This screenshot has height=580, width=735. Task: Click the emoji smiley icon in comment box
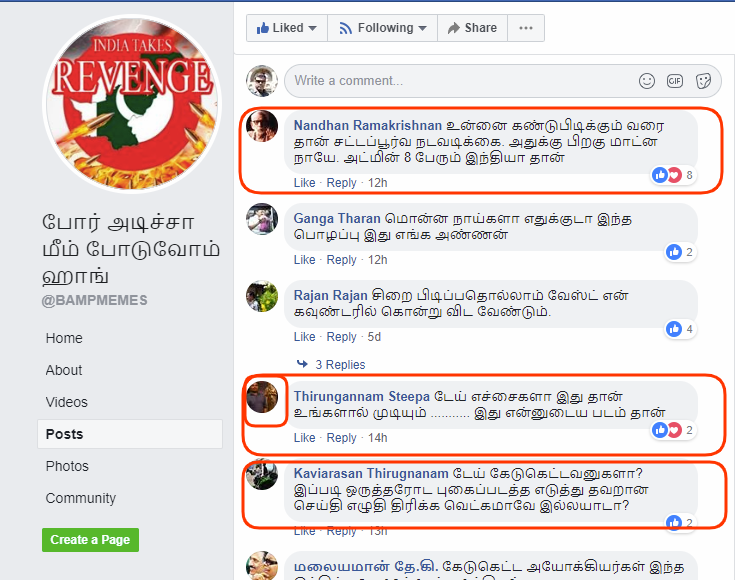[x=646, y=81]
